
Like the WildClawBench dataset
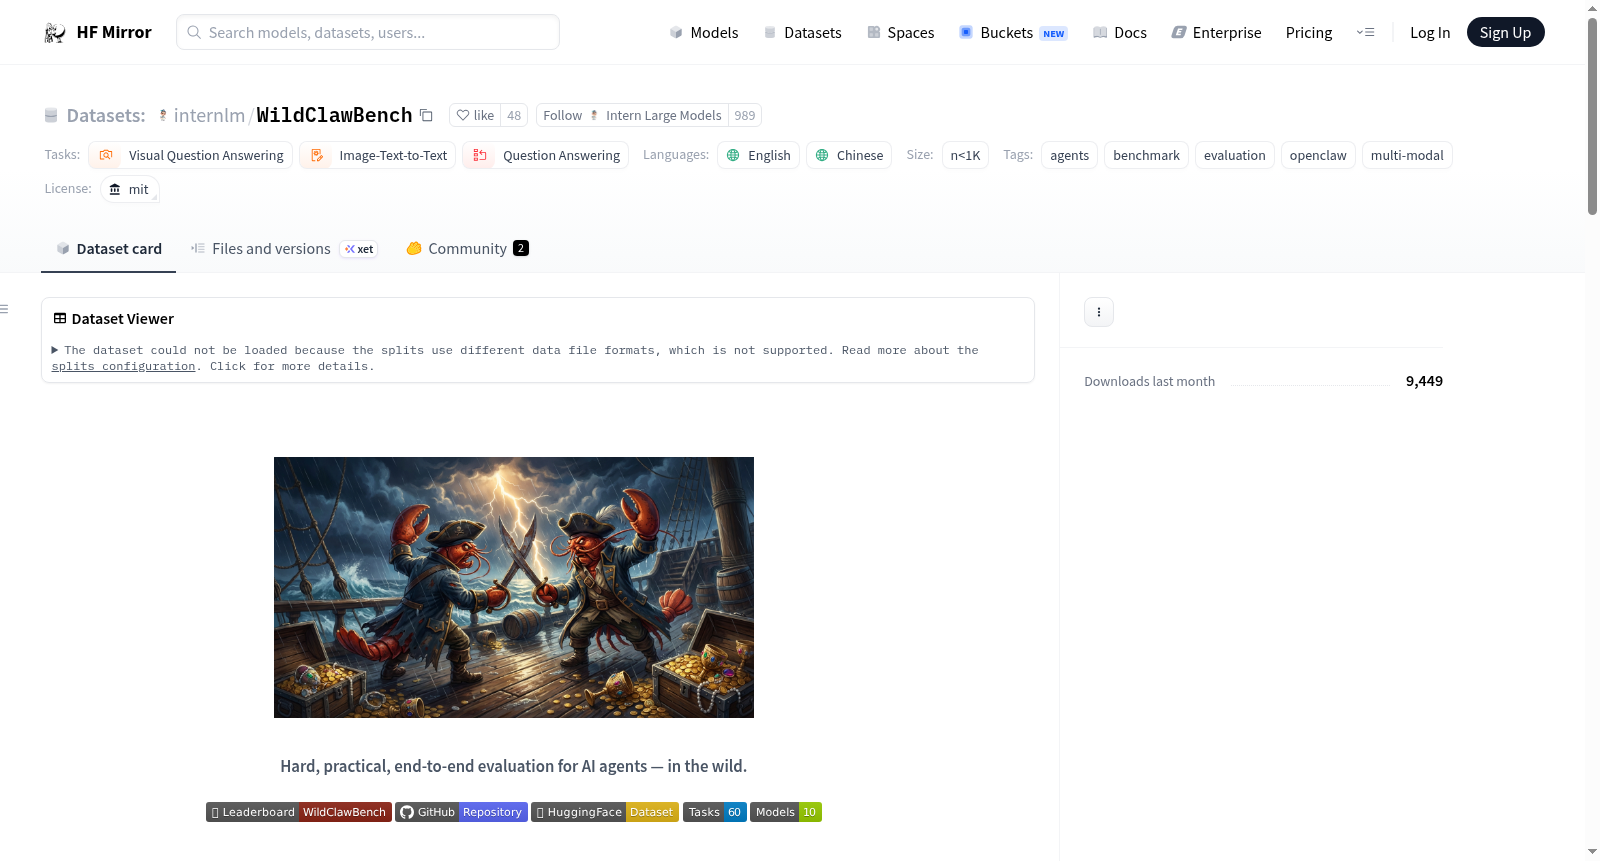pyautogui.click(x=475, y=115)
